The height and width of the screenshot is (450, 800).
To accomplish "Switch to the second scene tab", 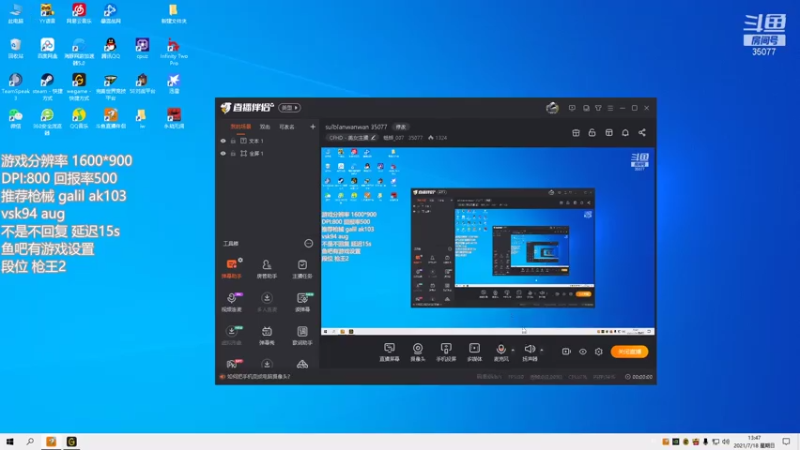I will [265, 127].
